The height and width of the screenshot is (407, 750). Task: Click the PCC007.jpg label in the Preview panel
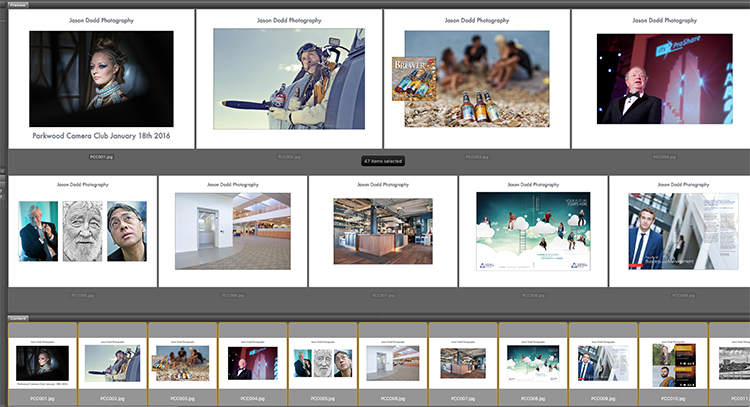point(383,296)
